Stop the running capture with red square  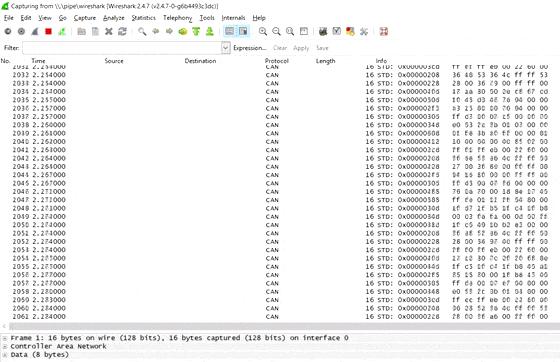[x=49, y=31]
